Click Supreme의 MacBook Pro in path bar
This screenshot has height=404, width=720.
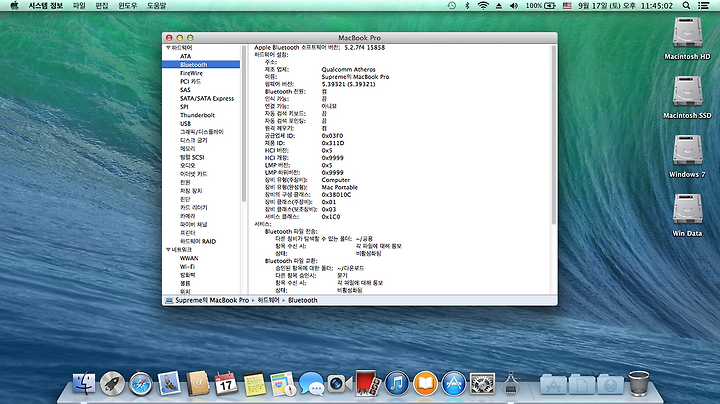pos(212,300)
